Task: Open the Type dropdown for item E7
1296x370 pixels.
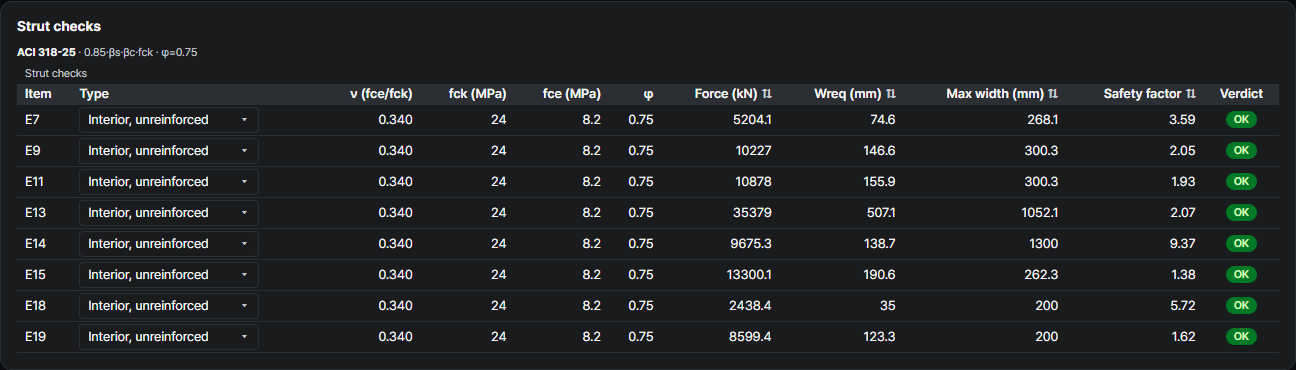Action: pyautogui.click(x=169, y=120)
